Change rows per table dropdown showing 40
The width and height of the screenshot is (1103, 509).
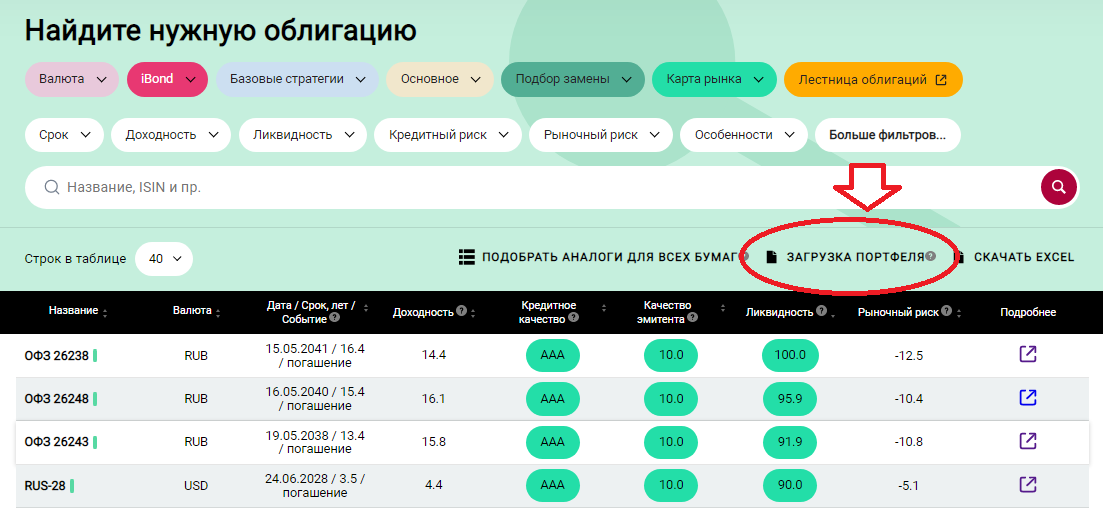point(164,258)
